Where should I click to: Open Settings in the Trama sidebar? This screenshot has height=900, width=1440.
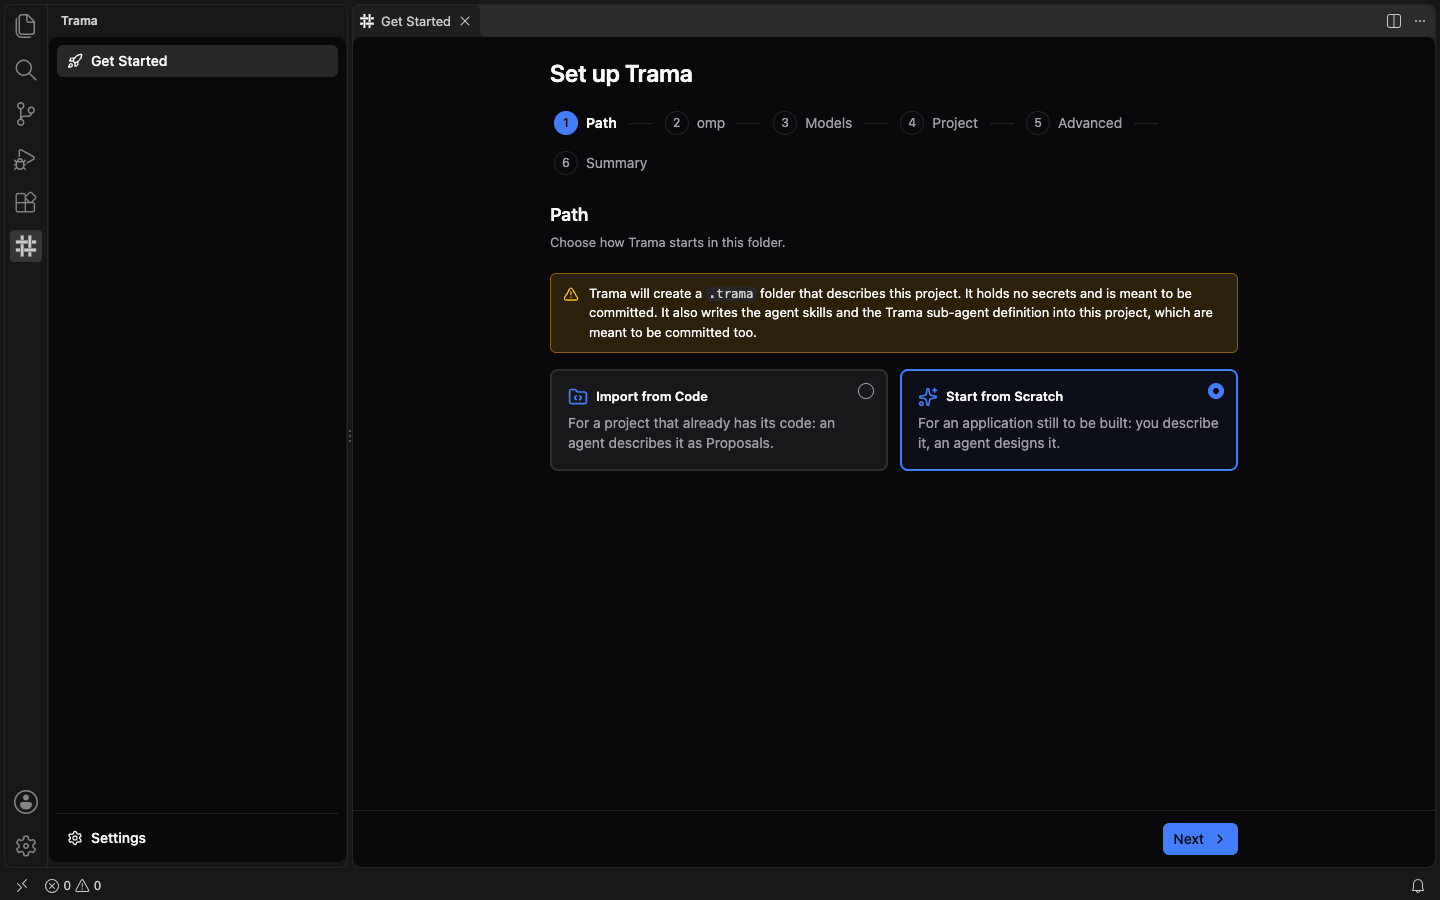[x=198, y=838]
